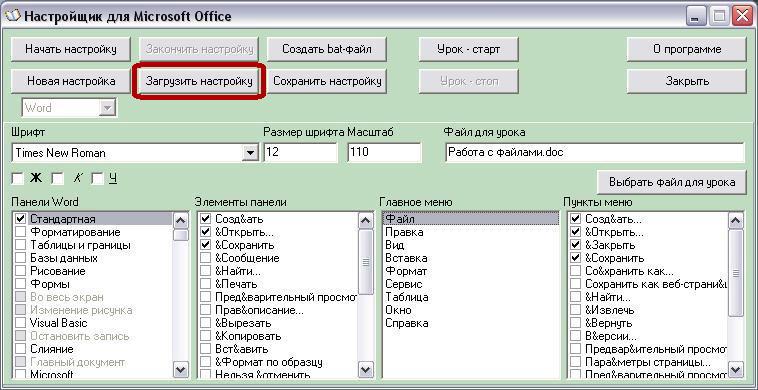Uncheck 'Созд&ать...' in Пункты меню
This screenshot has width=758, height=390.
click(x=575, y=219)
